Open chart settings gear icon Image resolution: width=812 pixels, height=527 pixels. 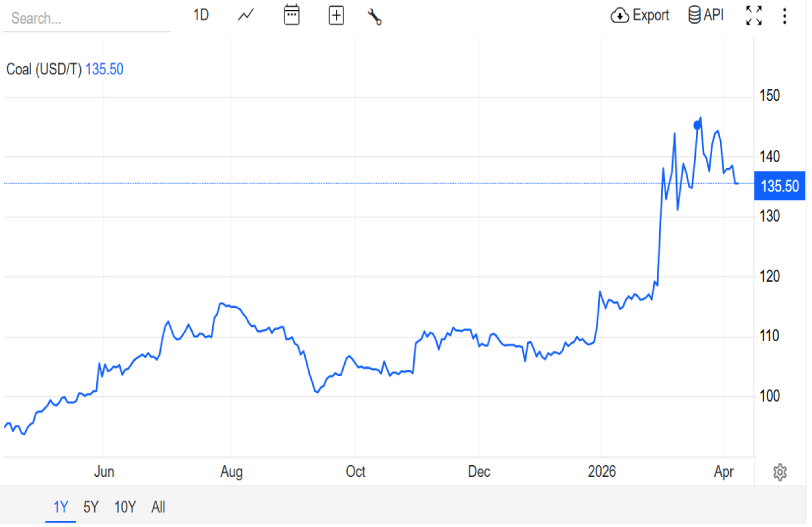point(780,472)
